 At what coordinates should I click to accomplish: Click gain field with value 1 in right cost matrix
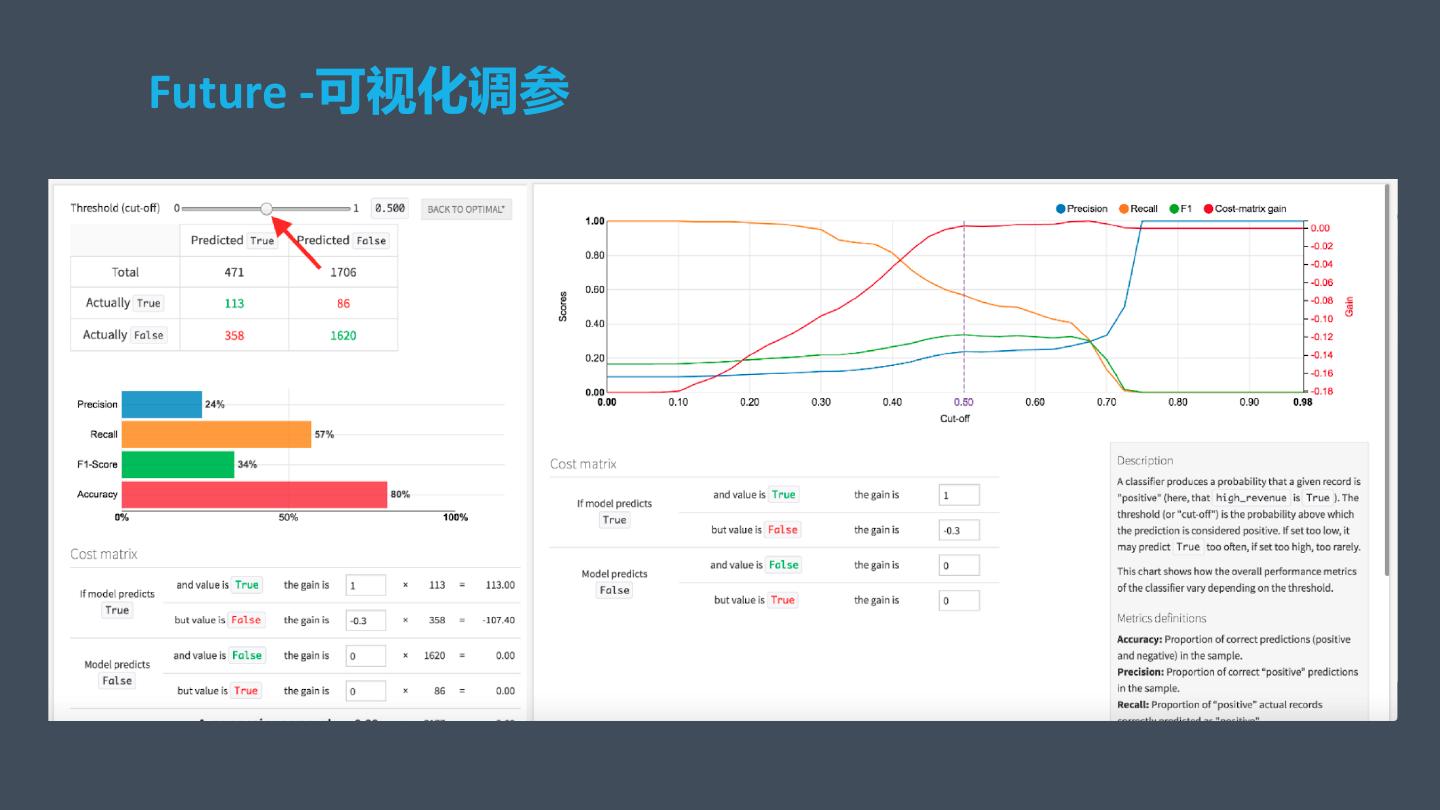(959, 495)
